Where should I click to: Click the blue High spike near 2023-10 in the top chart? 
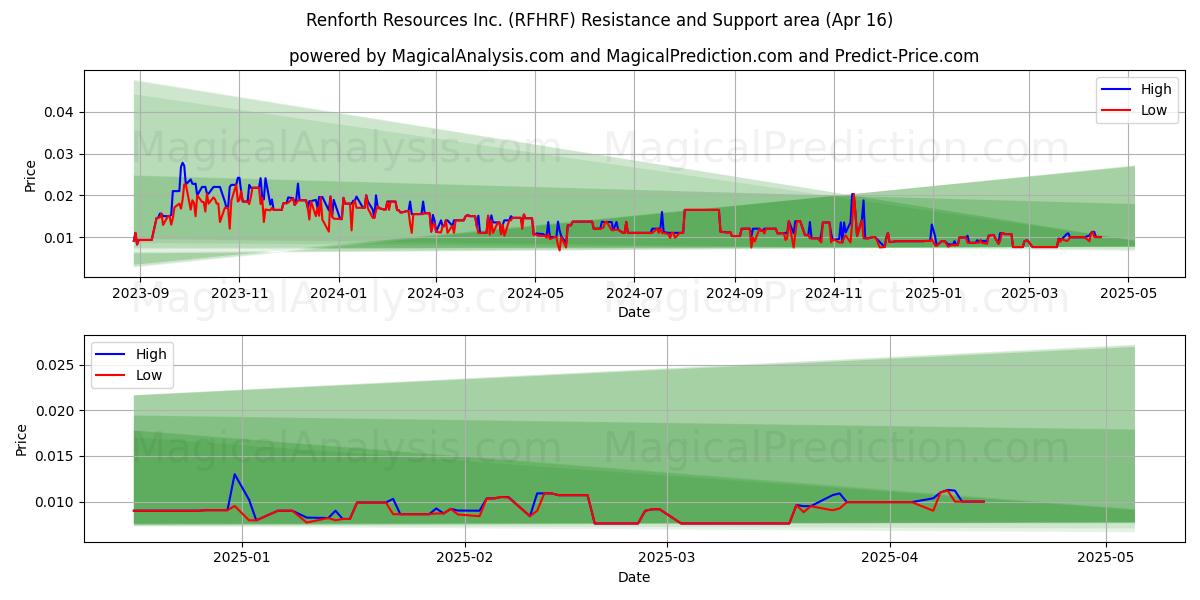click(x=182, y=164)
